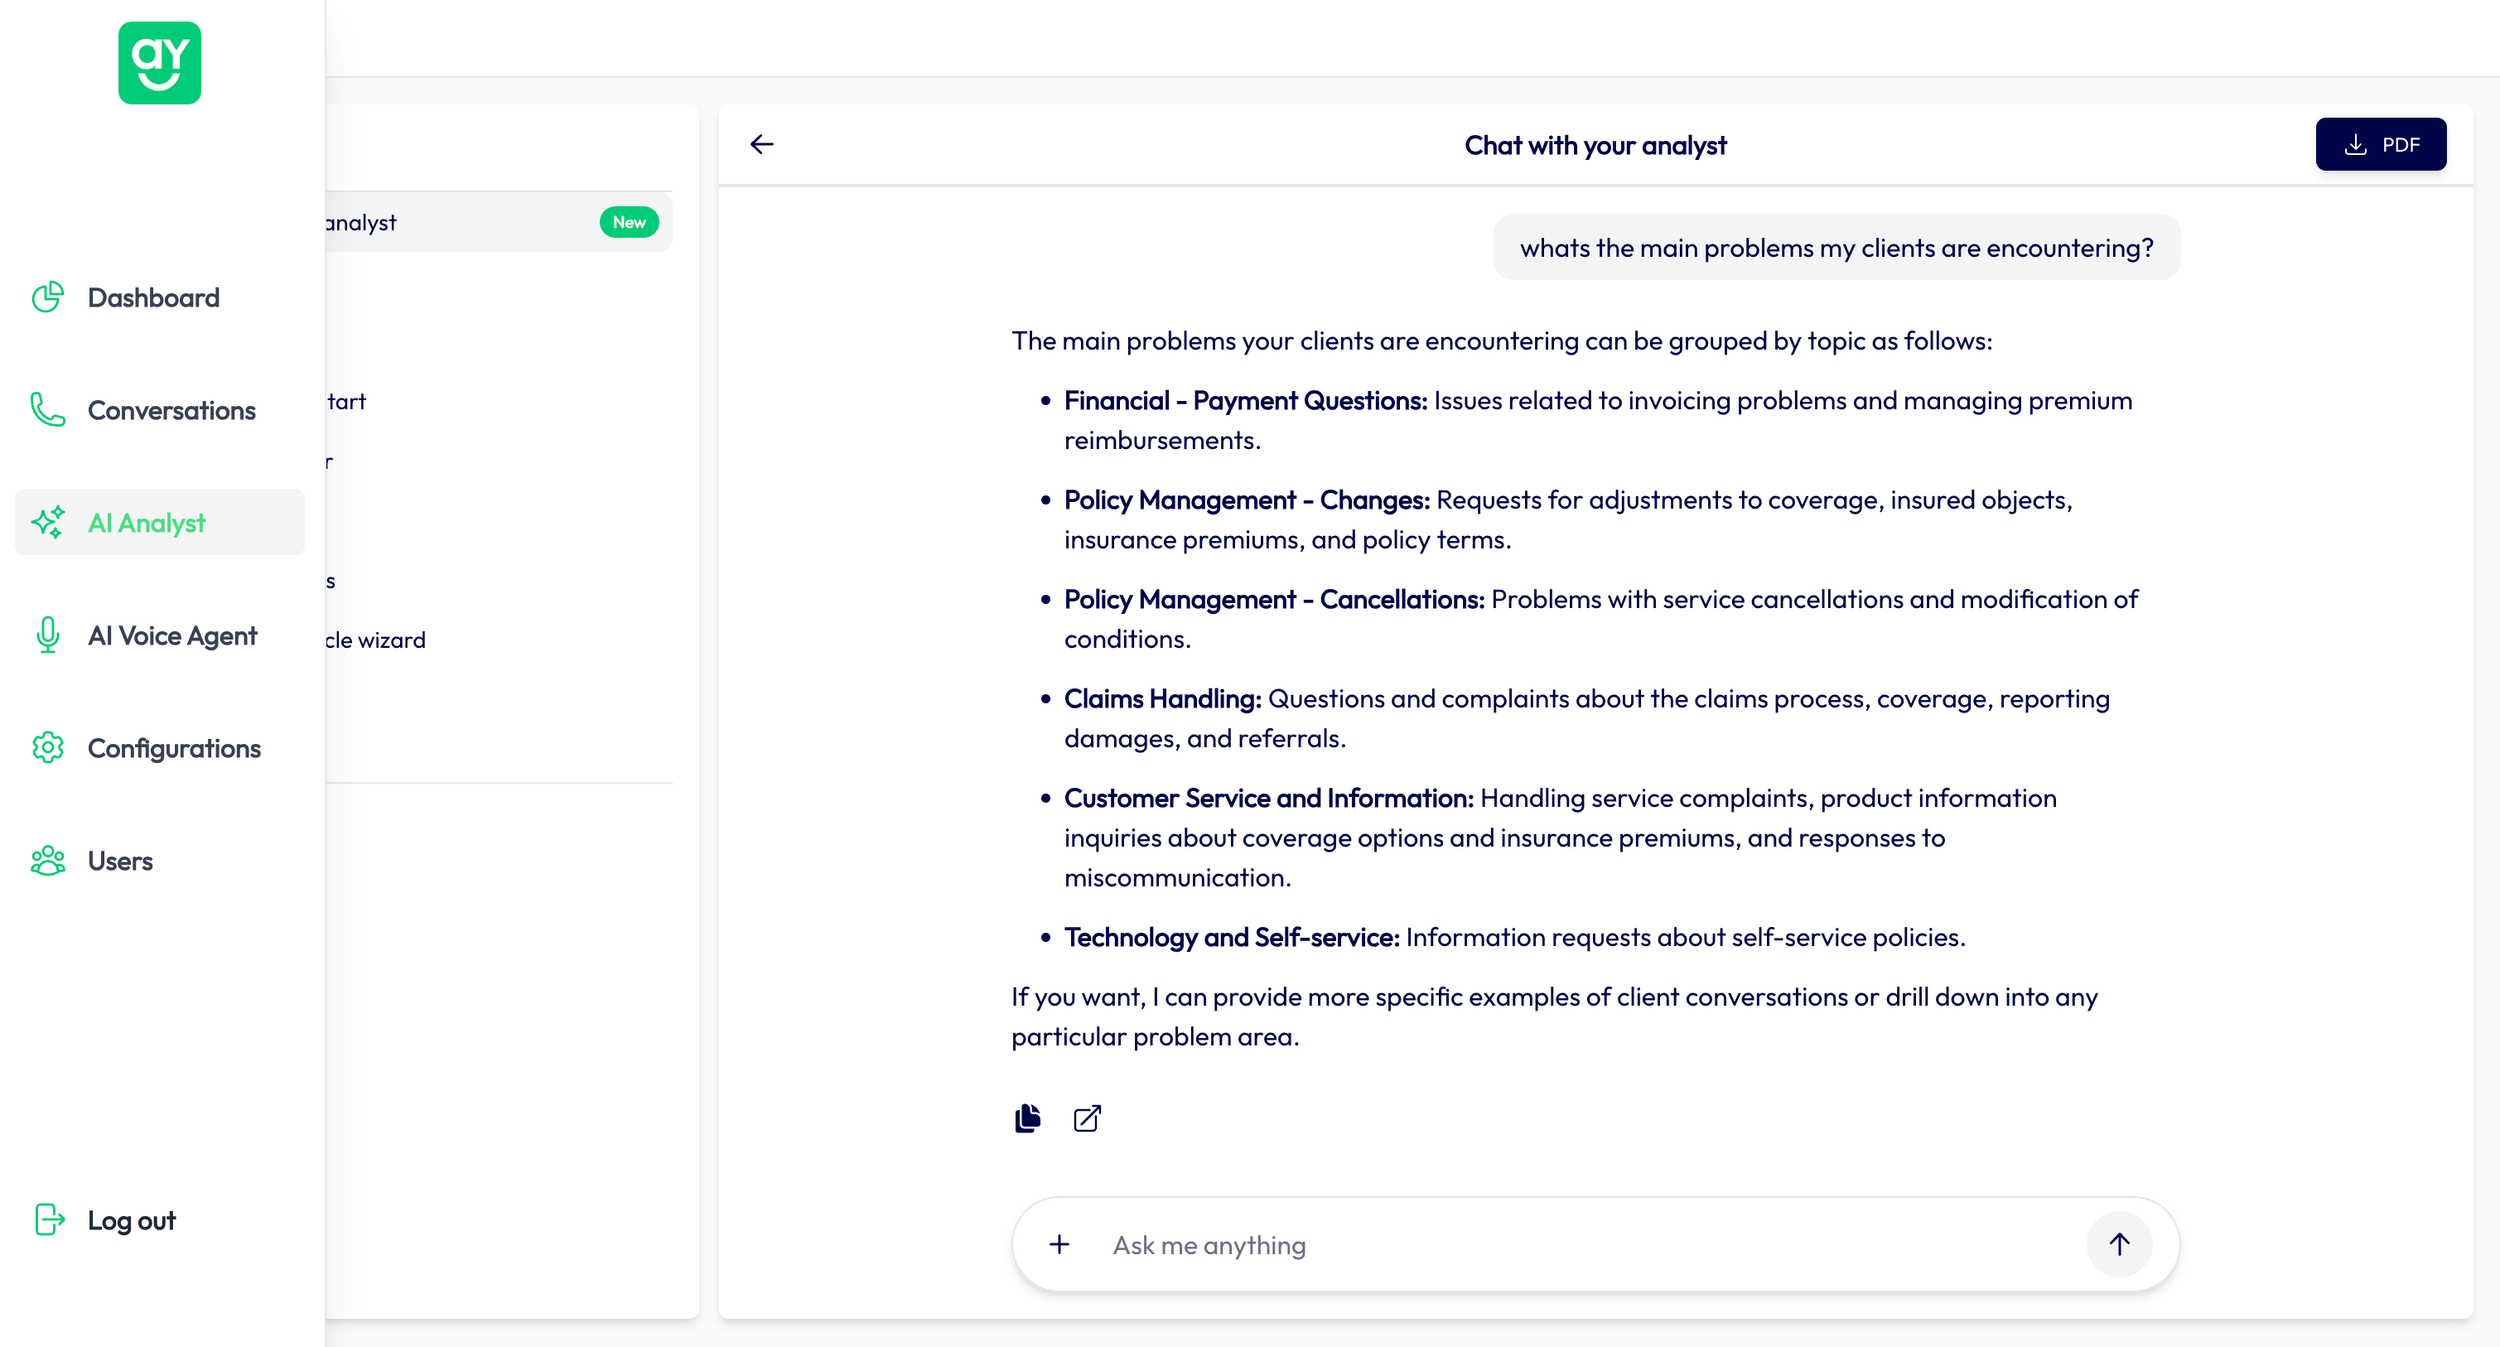Click the Log out label

(130, 1220)
